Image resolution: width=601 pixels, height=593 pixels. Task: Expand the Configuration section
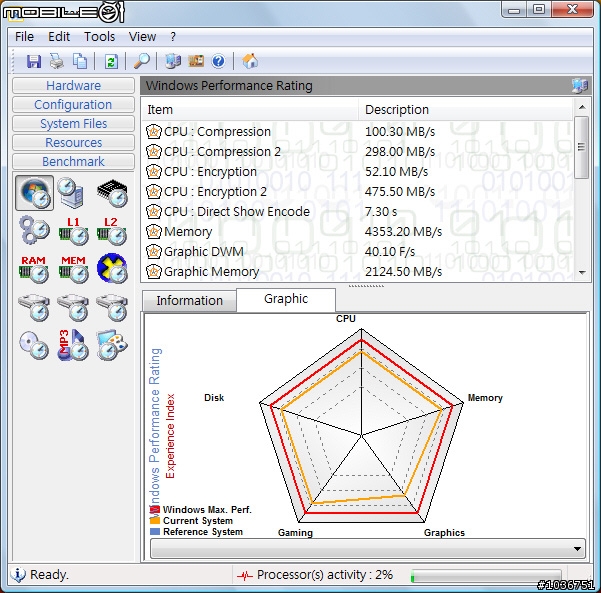73,105
